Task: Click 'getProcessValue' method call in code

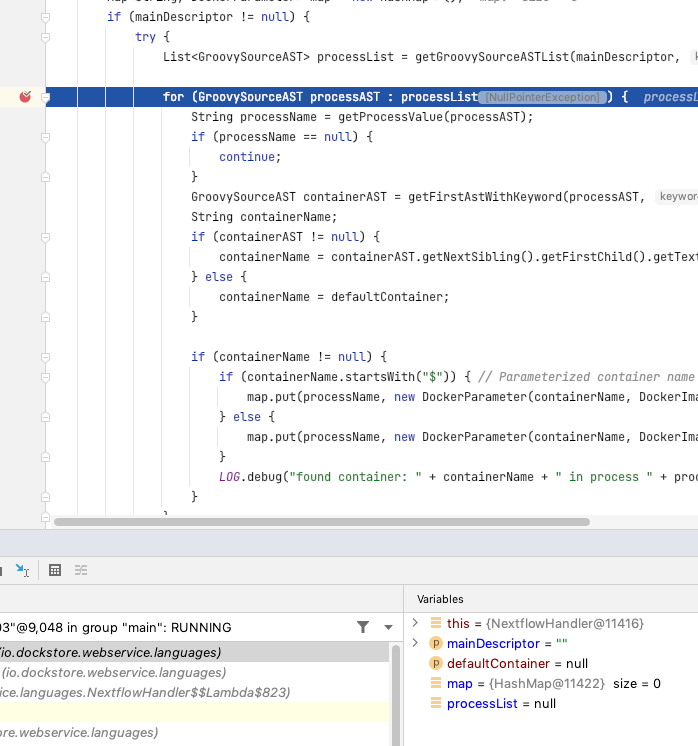Action: click(391, 117)
